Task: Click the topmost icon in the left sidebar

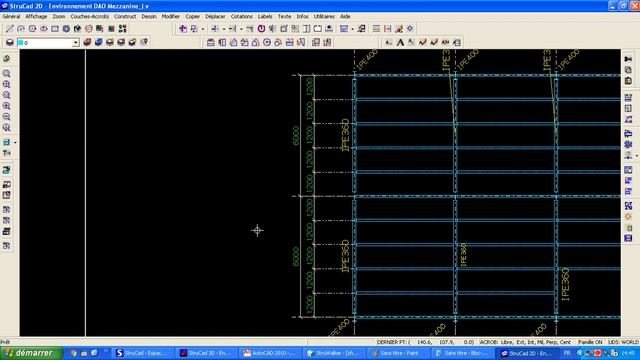Action: point(7,59)
